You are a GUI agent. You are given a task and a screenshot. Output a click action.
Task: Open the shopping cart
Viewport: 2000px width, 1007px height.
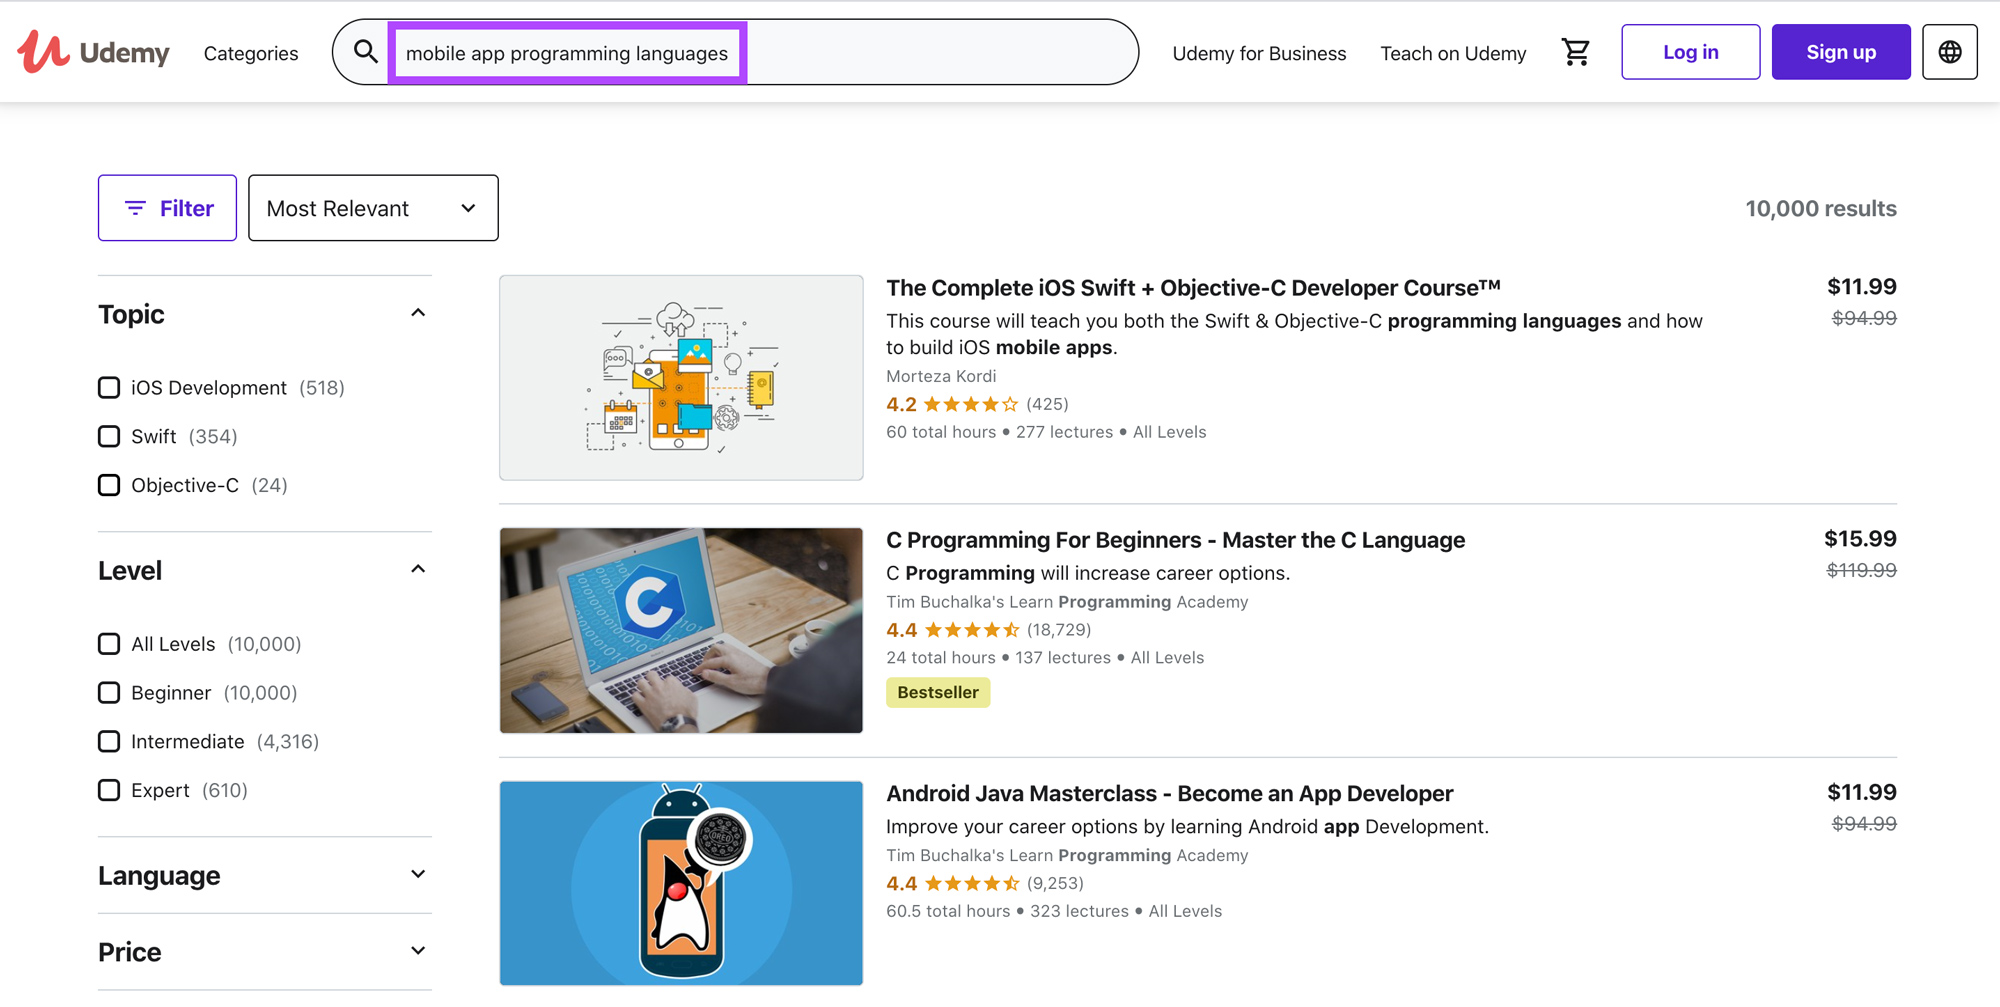[1575, 52]
